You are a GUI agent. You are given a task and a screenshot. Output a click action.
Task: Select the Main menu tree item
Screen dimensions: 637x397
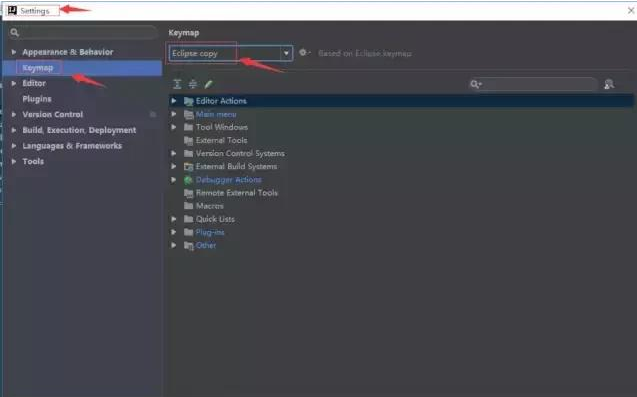tap(216, 114)
